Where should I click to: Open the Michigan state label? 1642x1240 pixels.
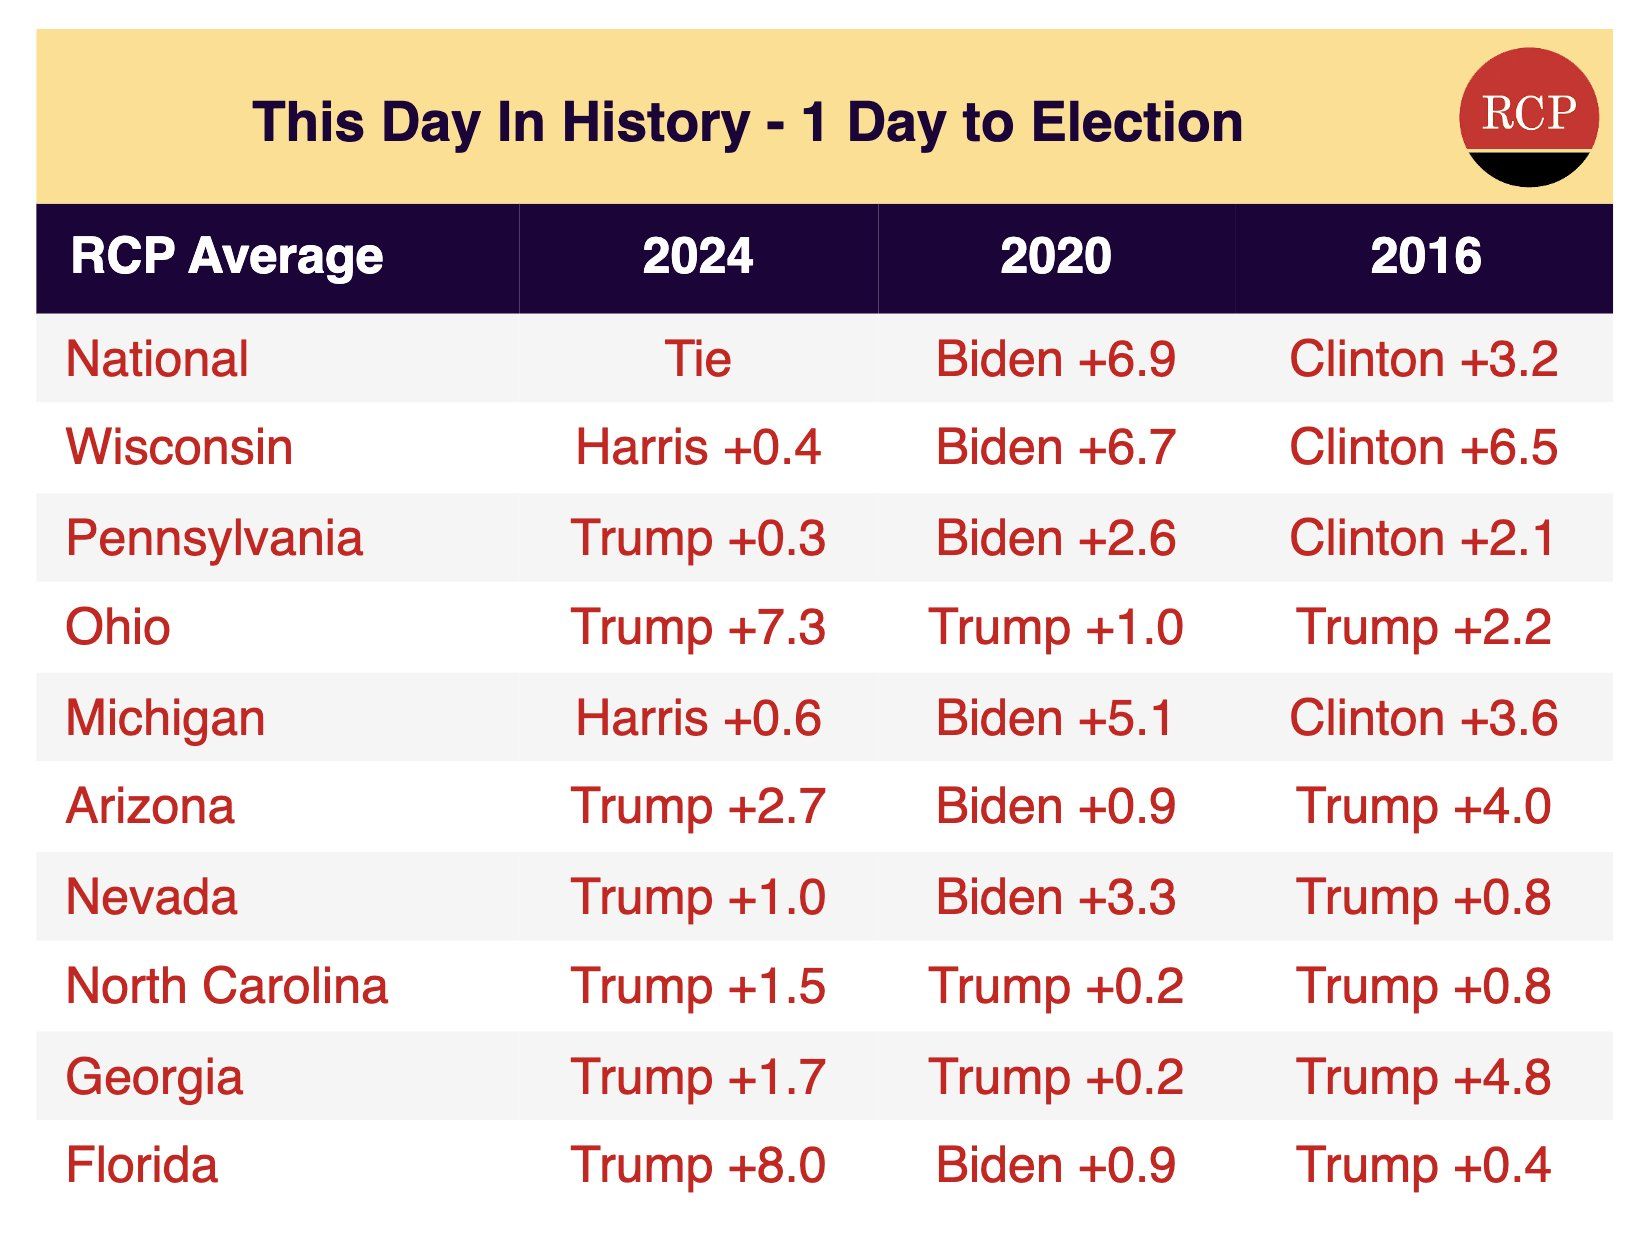pyautogui.click(x=165, y=718)
